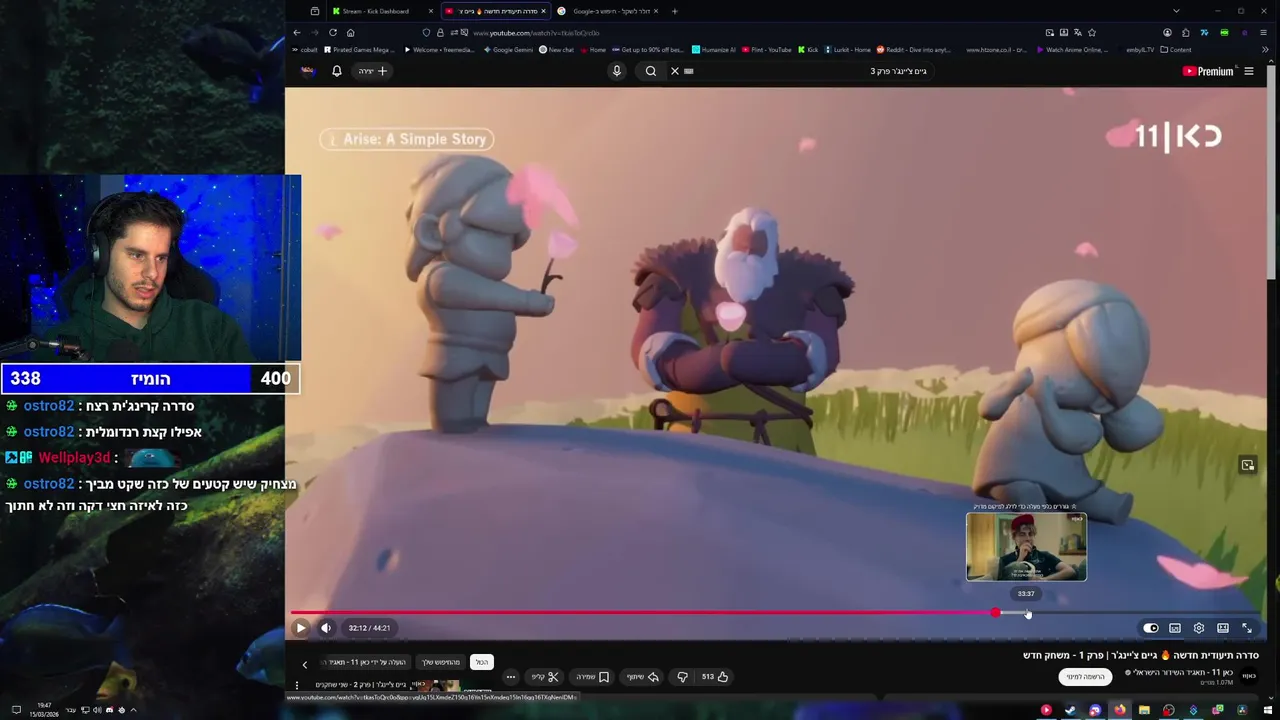Screen dimensions: 1280x720
Task: Switch to theater mode in the player
Action: [1223, 628]
